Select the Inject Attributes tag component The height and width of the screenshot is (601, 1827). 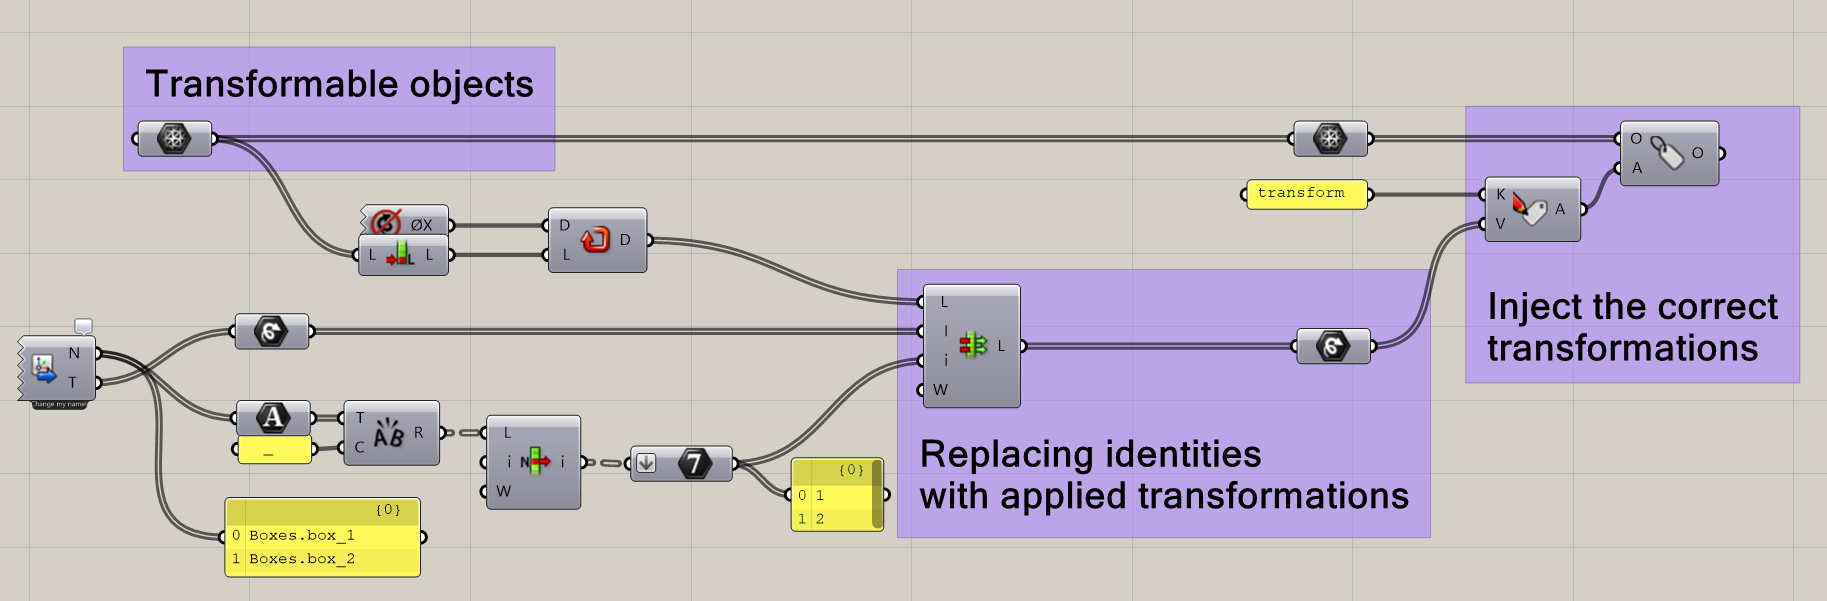pyautogui.click(x=1667, y=153)
